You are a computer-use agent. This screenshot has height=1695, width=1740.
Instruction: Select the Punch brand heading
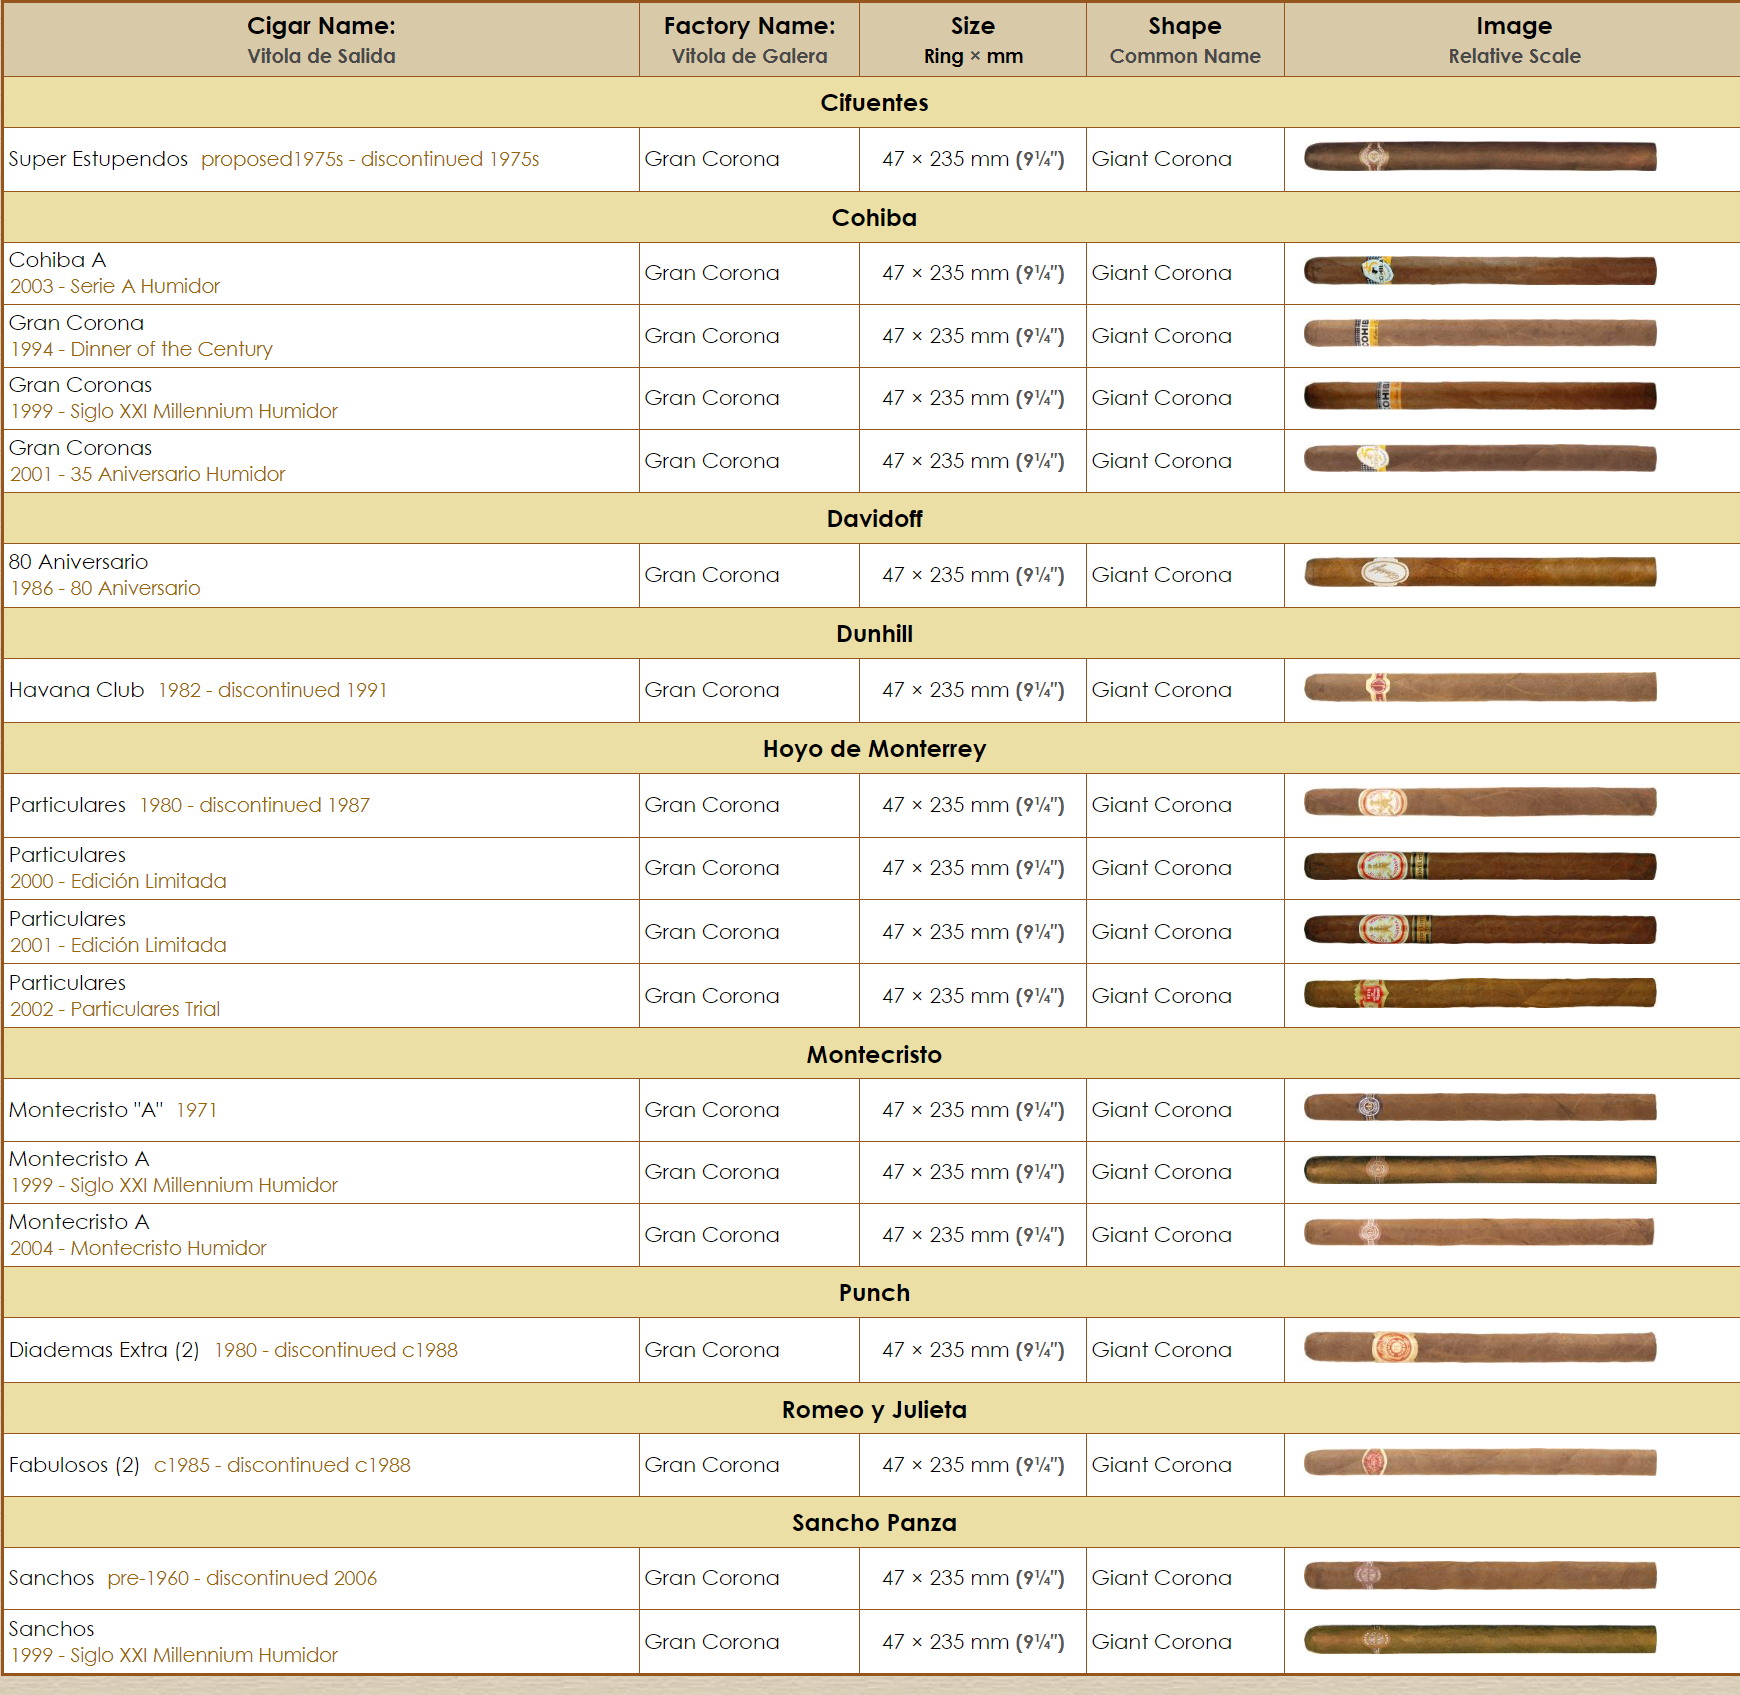874,1293
